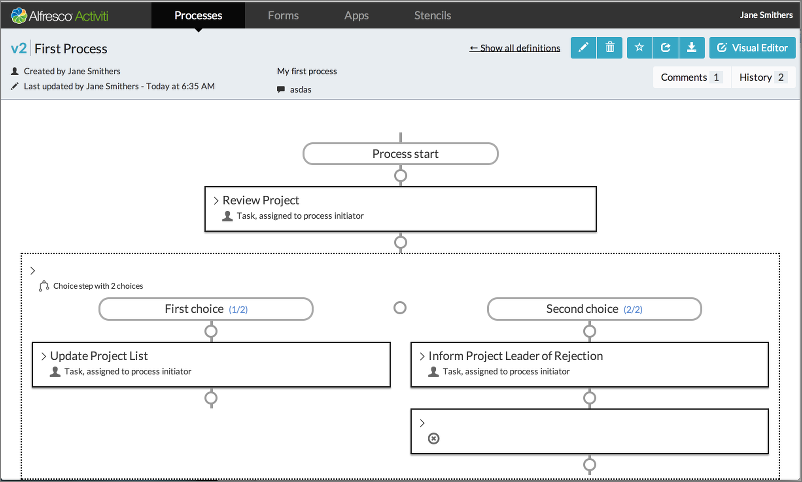Click the pencil edit icon button

coord(583,48)
